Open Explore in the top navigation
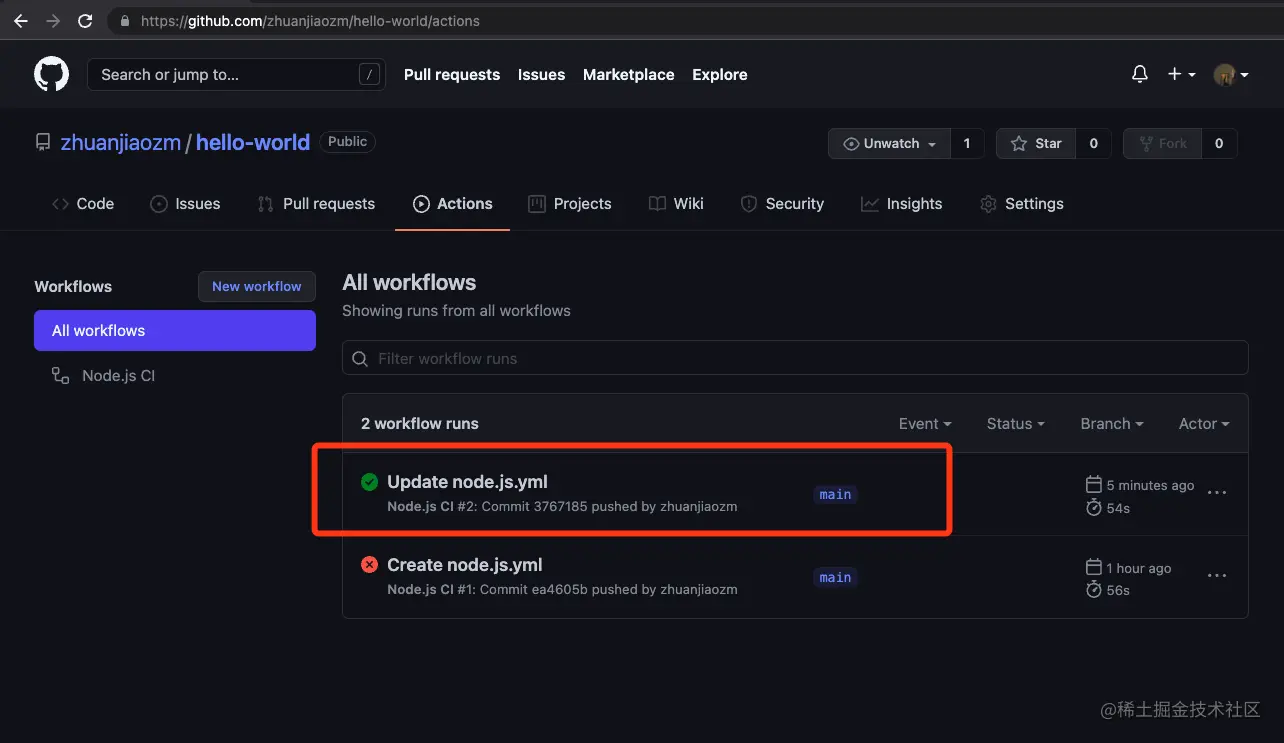 click(x=720, y=75)
